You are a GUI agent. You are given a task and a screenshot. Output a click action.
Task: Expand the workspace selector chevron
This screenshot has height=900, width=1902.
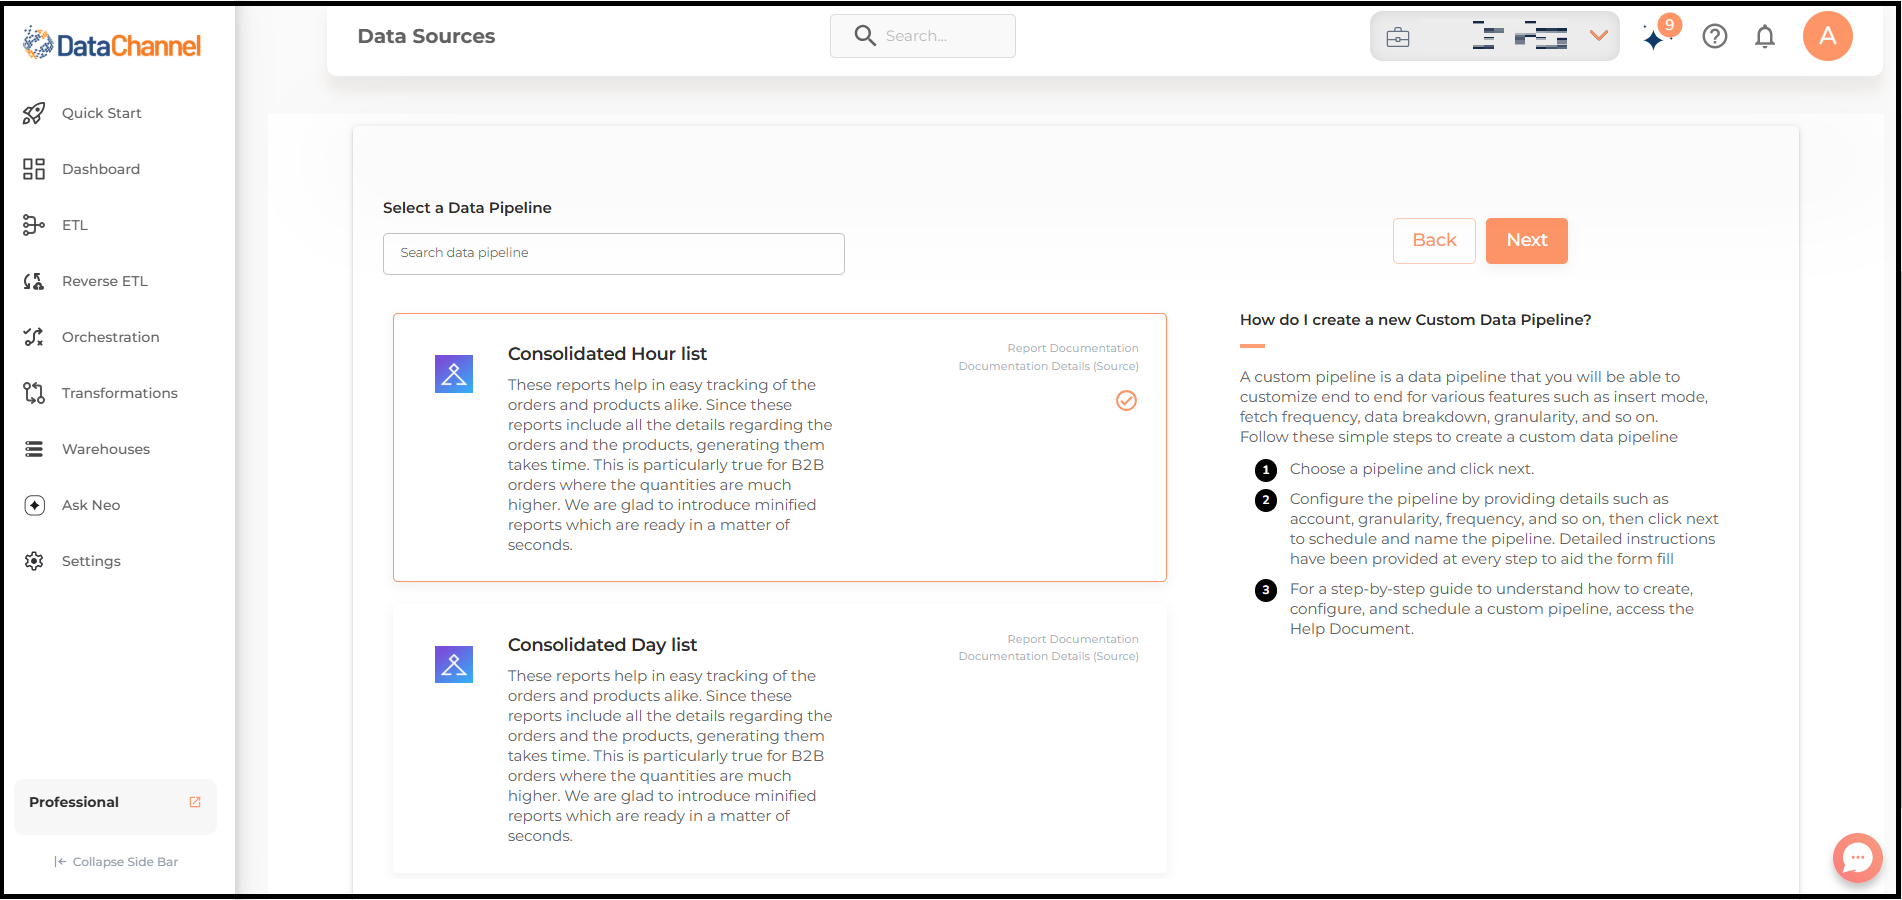1599,36
